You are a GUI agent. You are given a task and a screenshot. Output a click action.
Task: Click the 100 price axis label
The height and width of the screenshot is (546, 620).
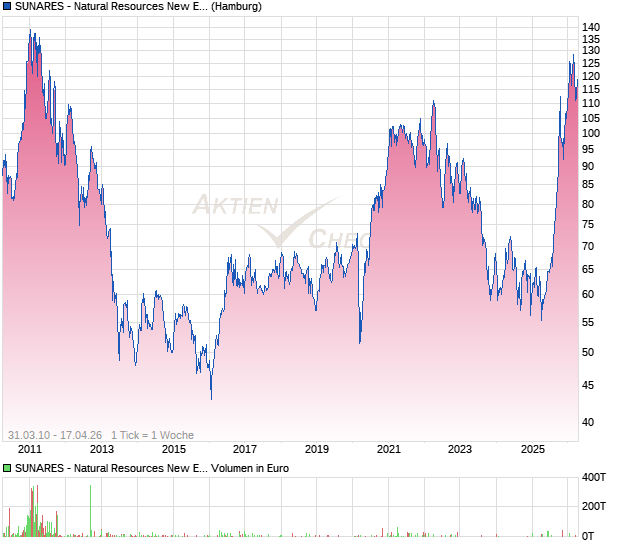click(591, 133)
